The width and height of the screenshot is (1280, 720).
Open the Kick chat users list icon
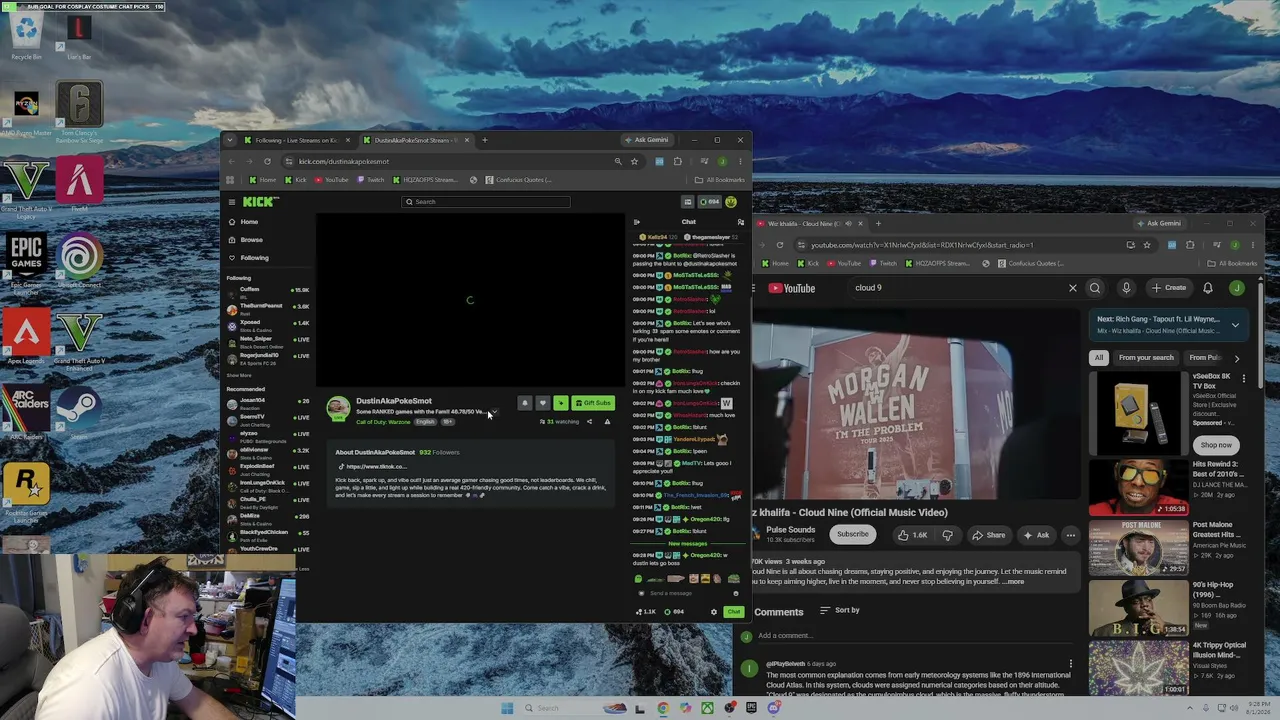point(740,222)
